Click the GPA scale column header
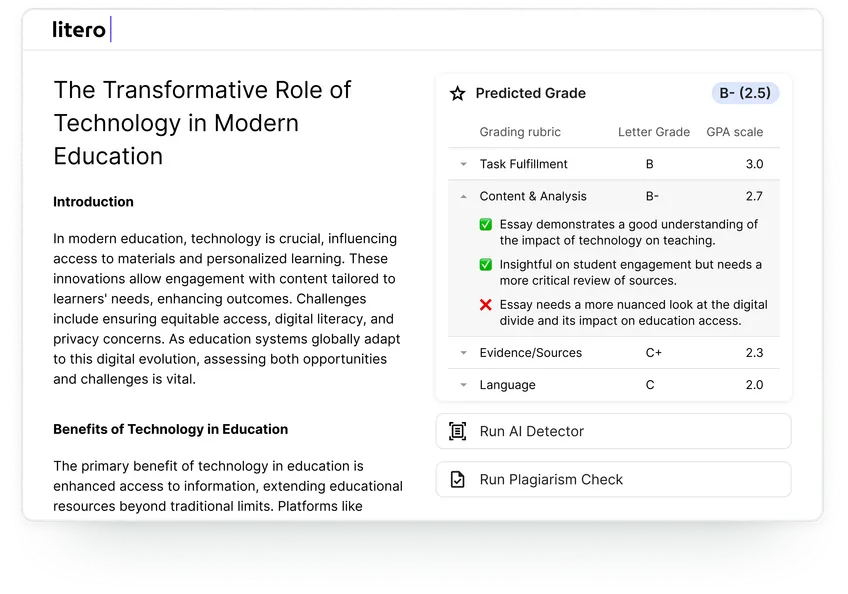The height and width of the screenshot is (594, 848). (x=734, y=132)
